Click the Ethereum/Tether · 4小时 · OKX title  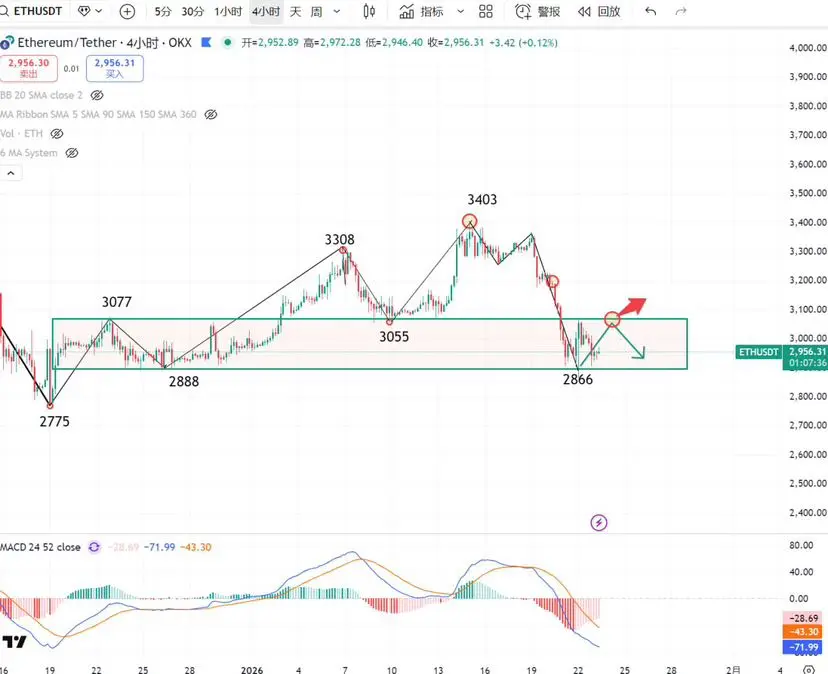(x=105, y=43)
